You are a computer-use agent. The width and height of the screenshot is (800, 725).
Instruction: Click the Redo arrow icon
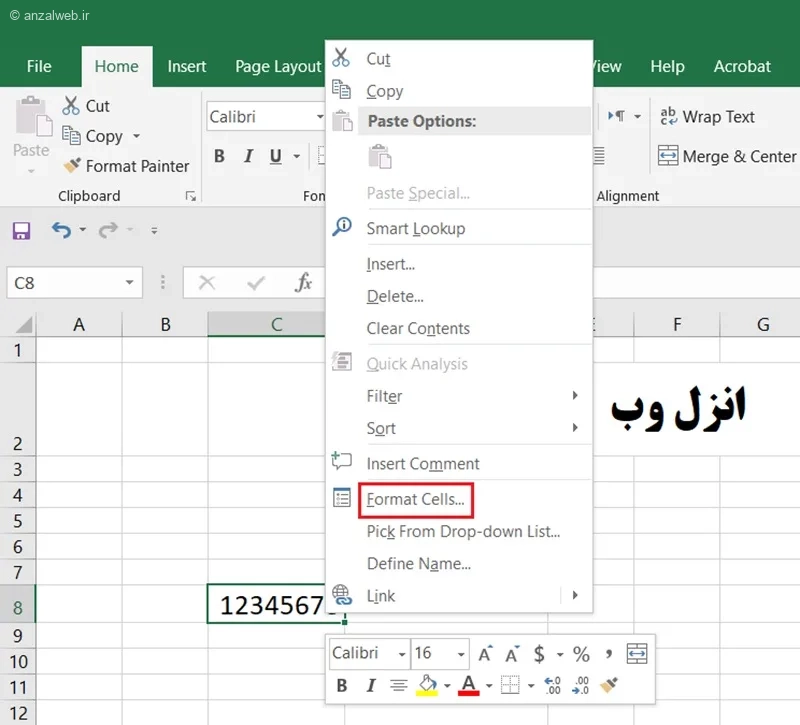pyautogui.click(x=108, y=231)
